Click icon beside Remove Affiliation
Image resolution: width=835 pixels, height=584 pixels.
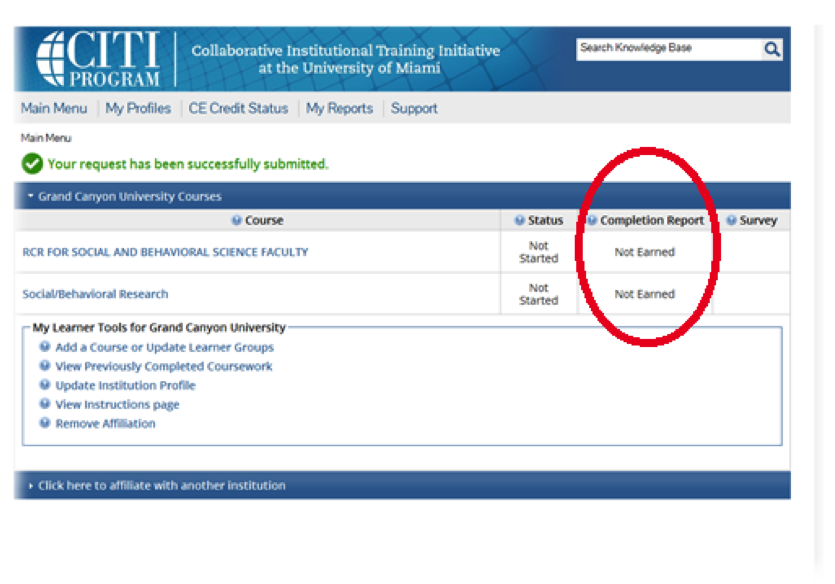pyautogui.click(x=45, y=423)
